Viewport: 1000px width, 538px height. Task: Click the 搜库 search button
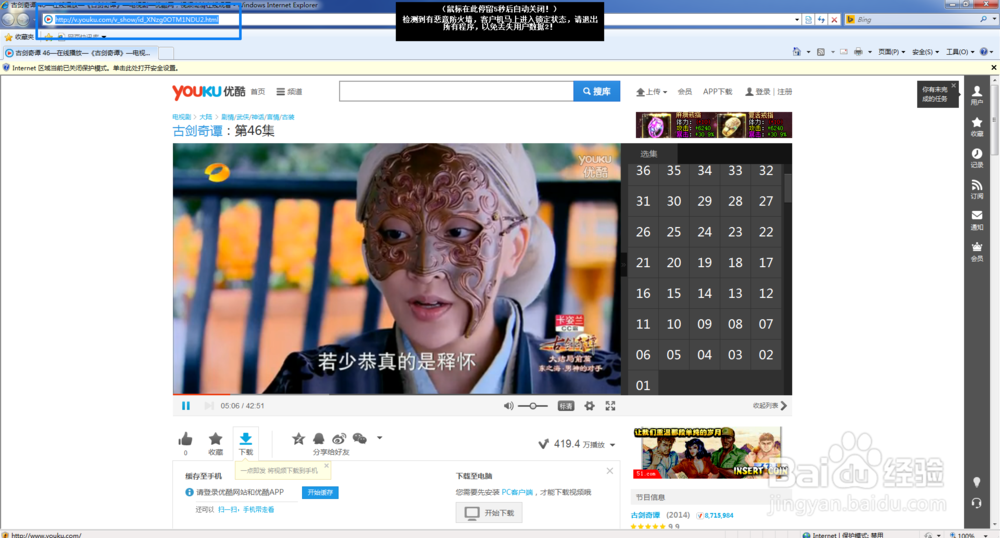[597, 91]
